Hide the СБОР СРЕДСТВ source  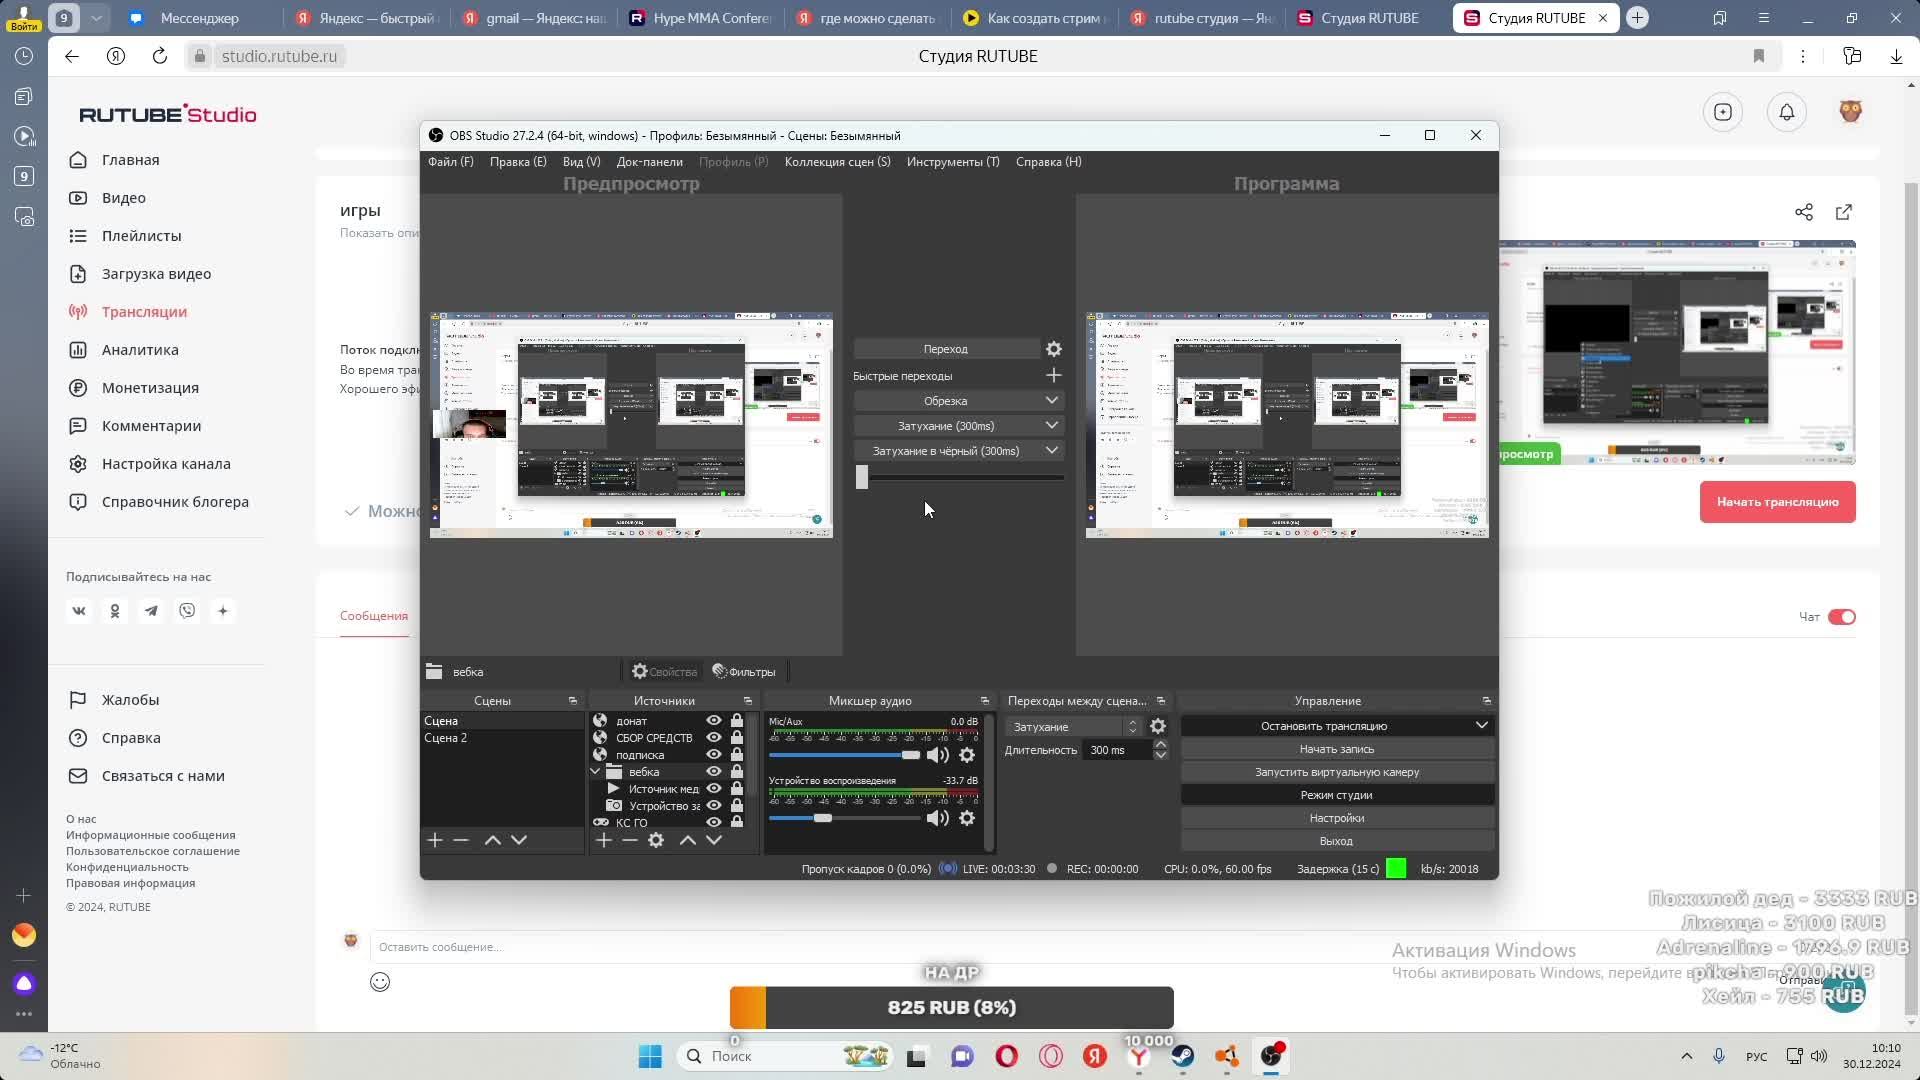click(714, 738)
